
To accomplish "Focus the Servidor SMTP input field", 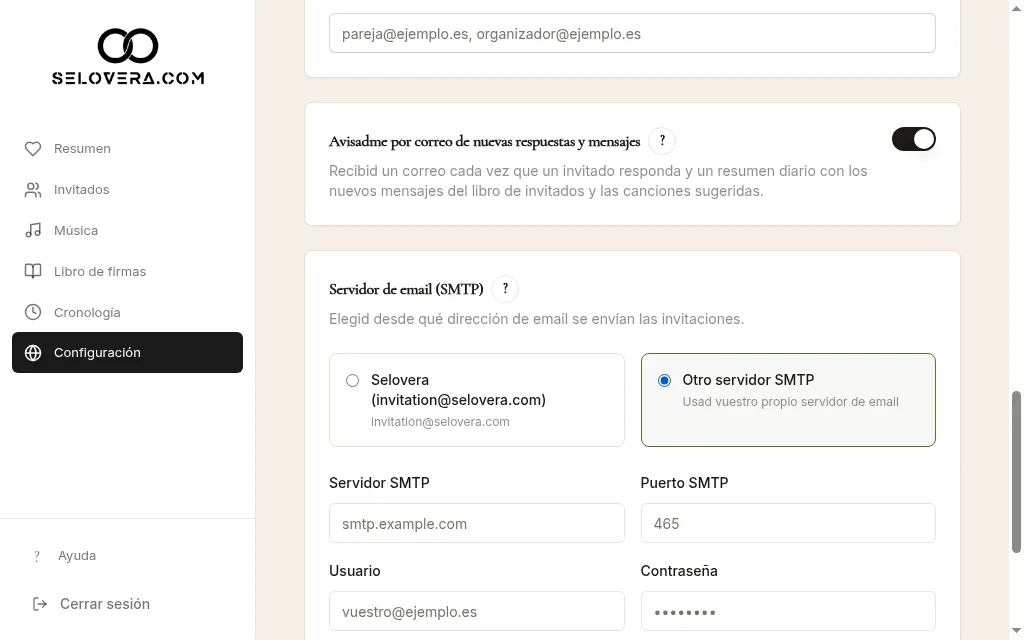I will 477,523.
